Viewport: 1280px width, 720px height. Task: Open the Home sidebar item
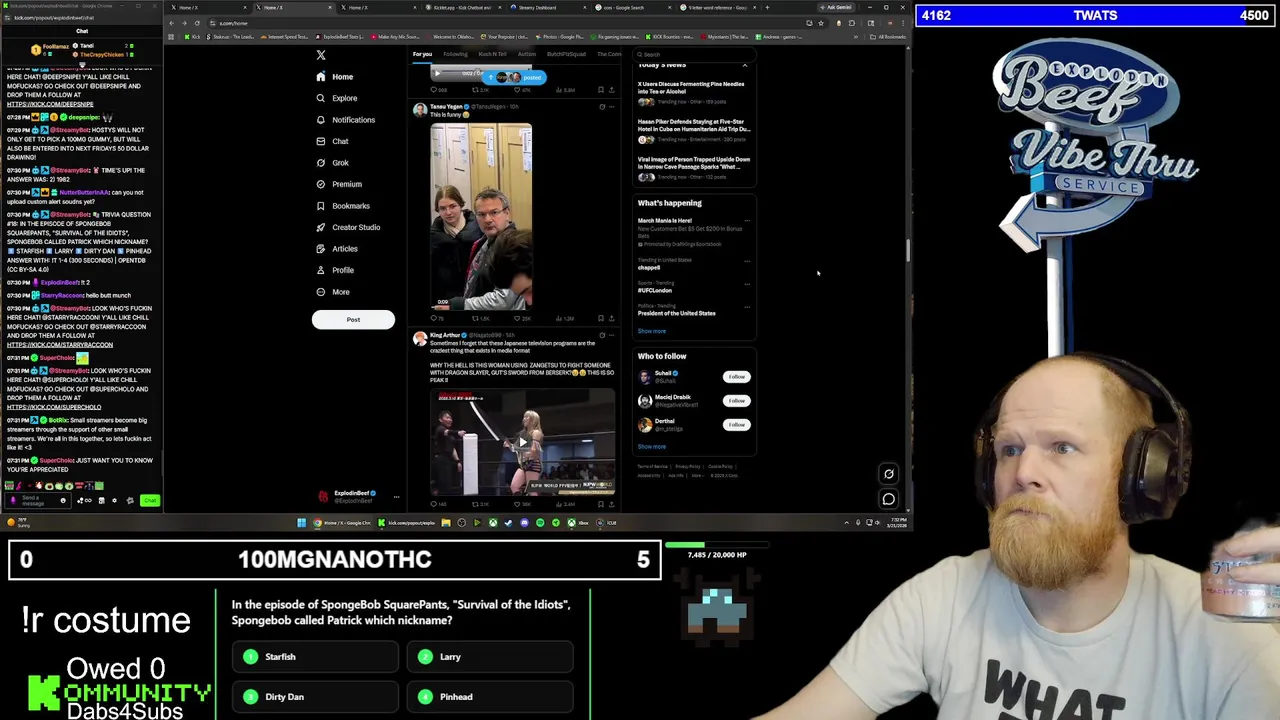tap(334, 77)
